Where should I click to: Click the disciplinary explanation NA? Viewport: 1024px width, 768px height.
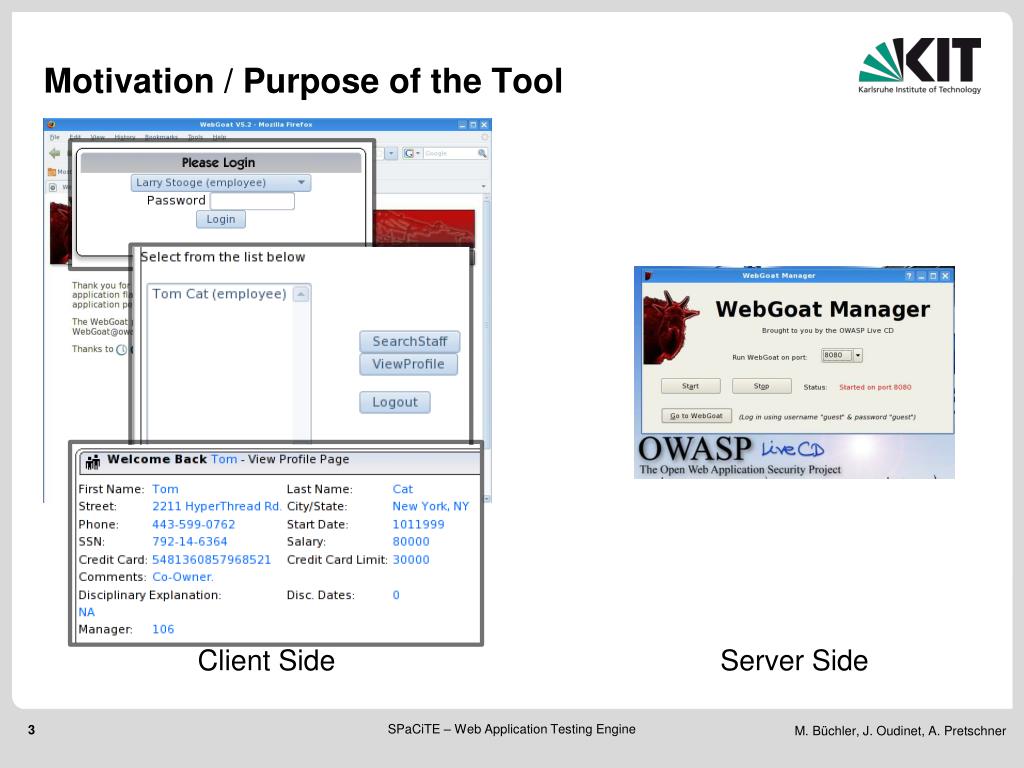click(x=86, y=613)
